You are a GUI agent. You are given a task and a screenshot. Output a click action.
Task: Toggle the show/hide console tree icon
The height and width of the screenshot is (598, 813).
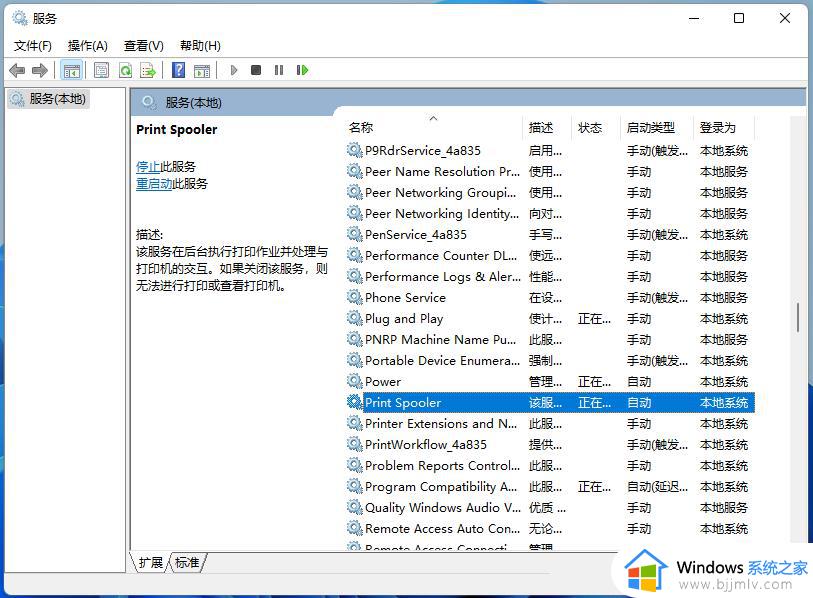coord(72,70)
